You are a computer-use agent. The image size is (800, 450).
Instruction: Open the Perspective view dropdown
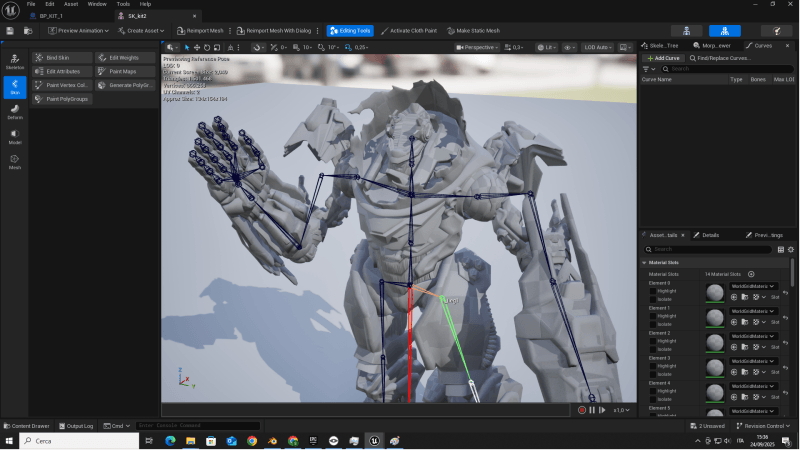tap(479, 47)
